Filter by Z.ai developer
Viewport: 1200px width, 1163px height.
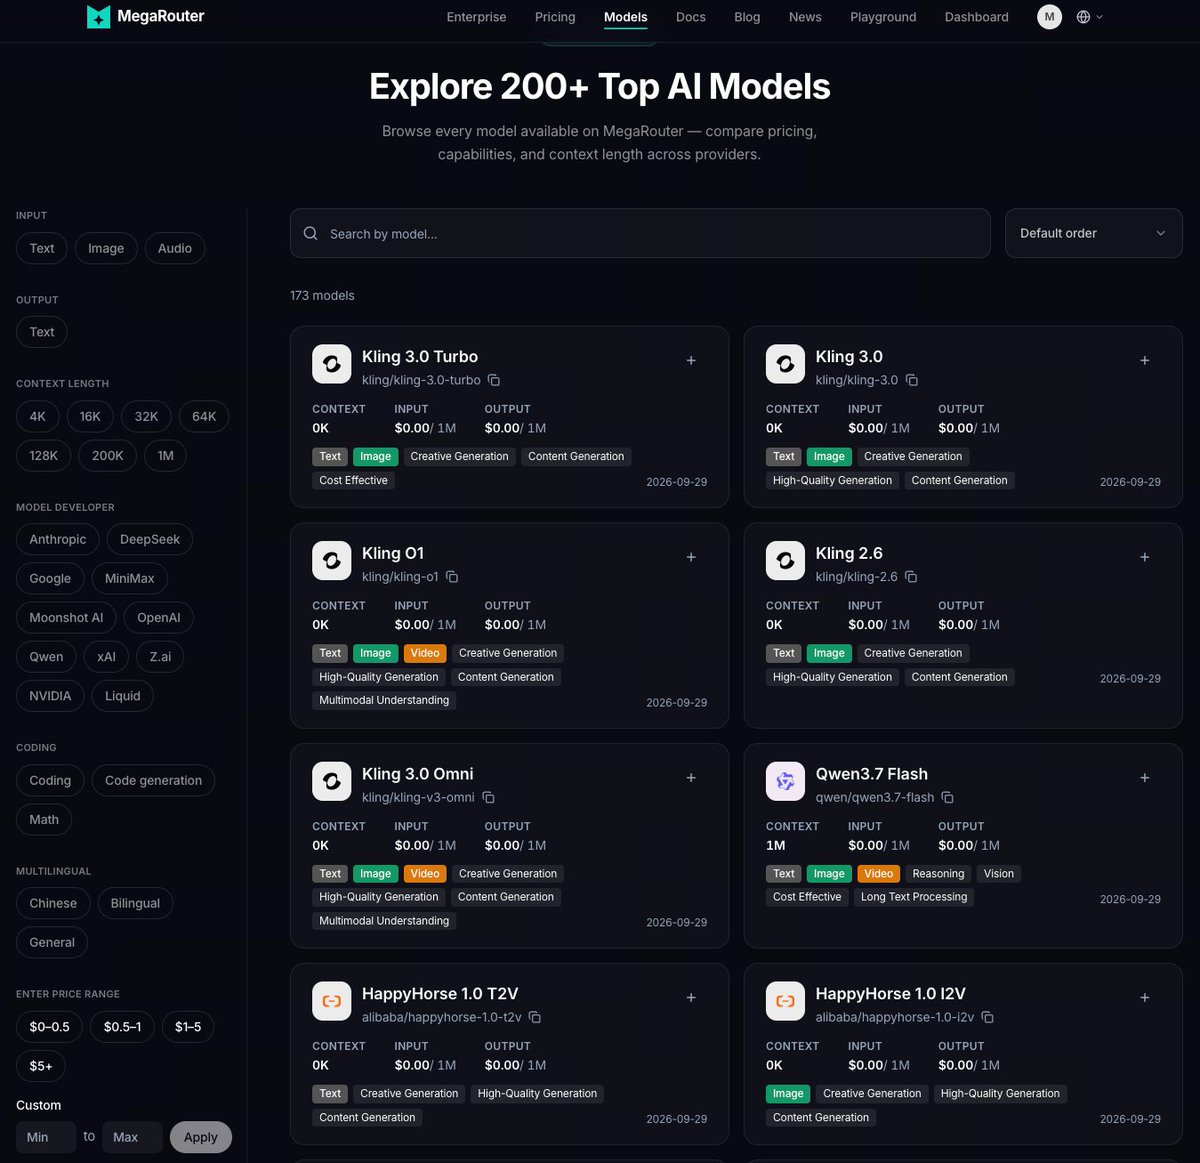pyautogui.click(x=160, y=656)
